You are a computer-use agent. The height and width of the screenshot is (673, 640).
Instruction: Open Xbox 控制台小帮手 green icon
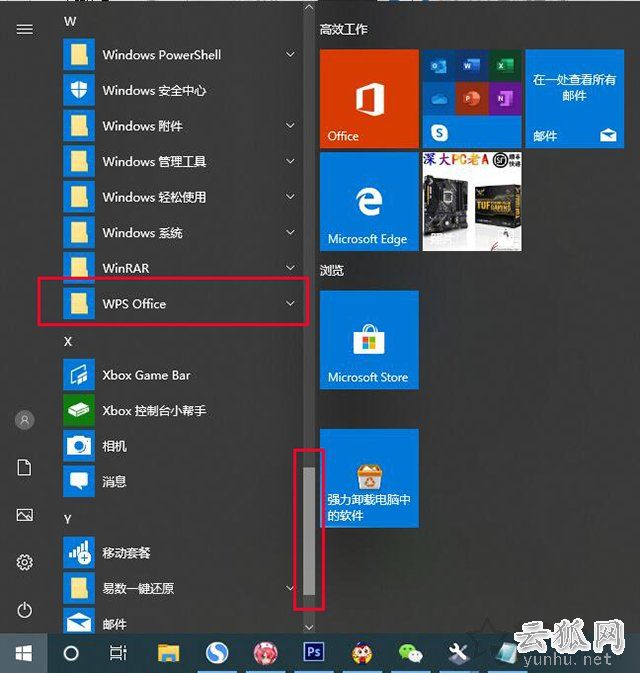coord(79,410)
